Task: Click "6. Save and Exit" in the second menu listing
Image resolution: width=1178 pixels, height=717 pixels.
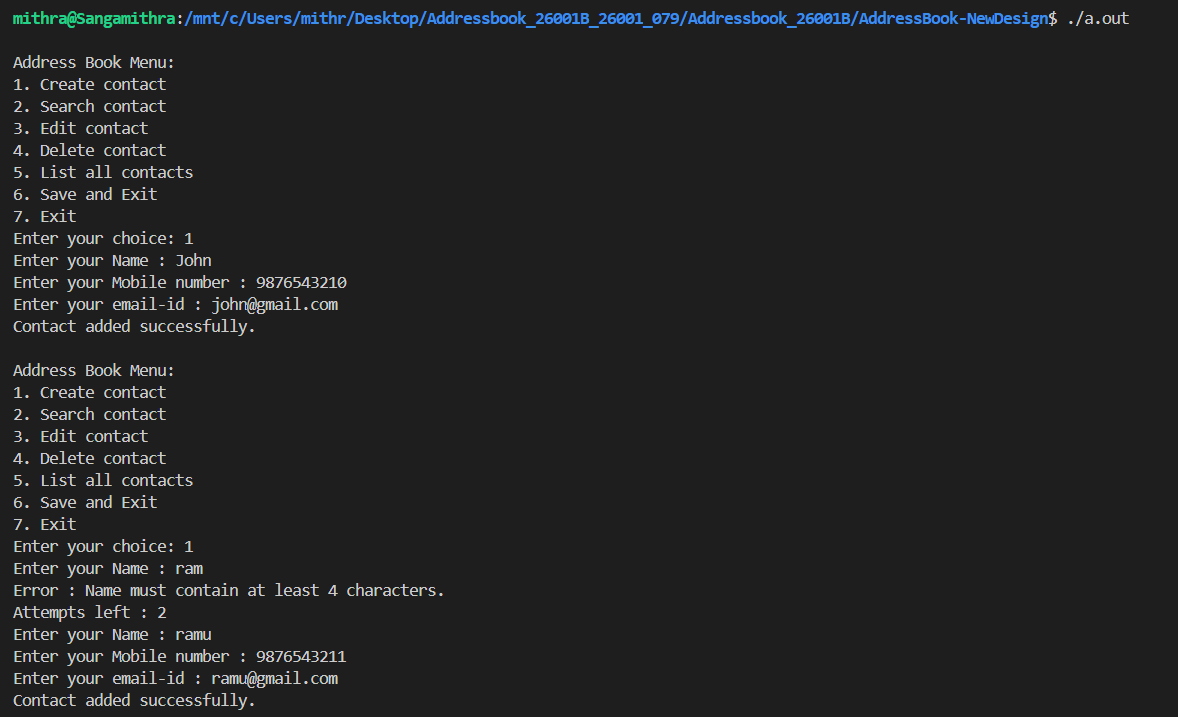Action: [x=85, y=503]
